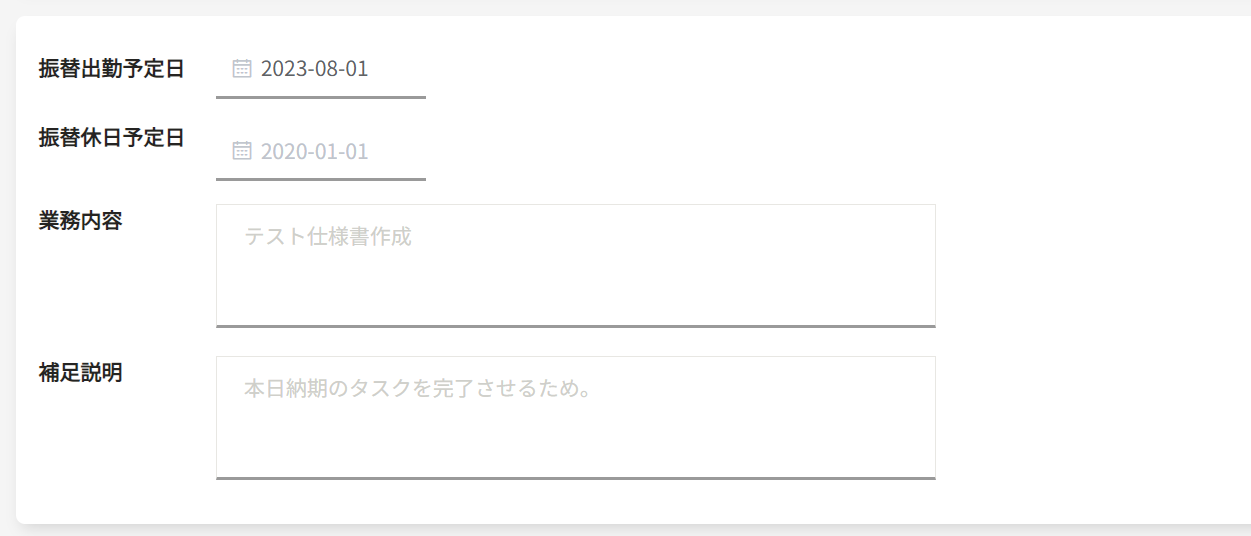Click into the 業務内容 text area
The image size is (1251, 536).
point(575,265)
